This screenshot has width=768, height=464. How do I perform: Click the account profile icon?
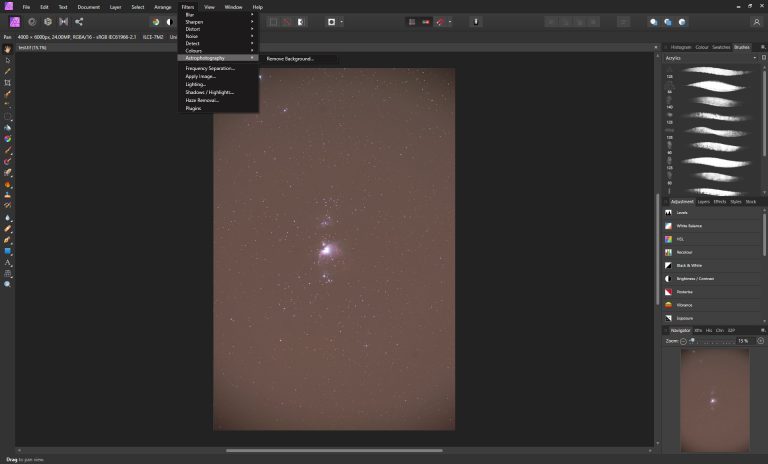(756, 22)
